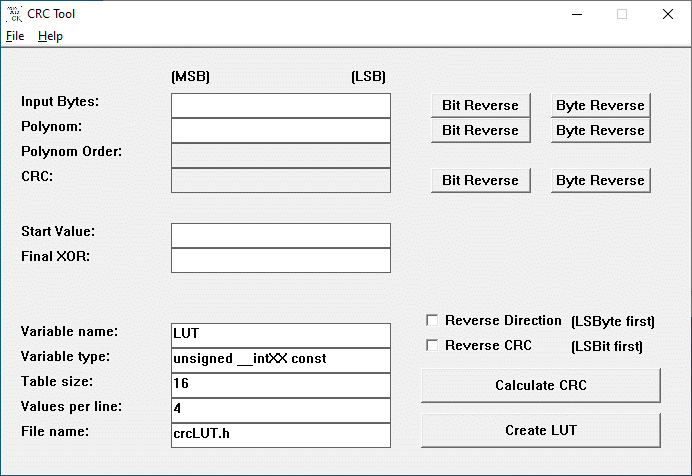
Task: Click the (MSB) label
Action: pyautogui.click(x=191, y=77)
